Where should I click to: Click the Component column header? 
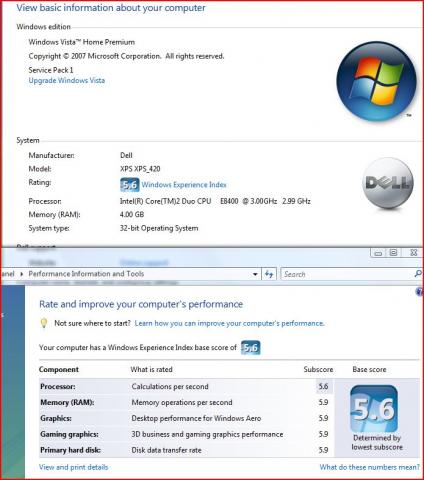[x=59, y=370]
